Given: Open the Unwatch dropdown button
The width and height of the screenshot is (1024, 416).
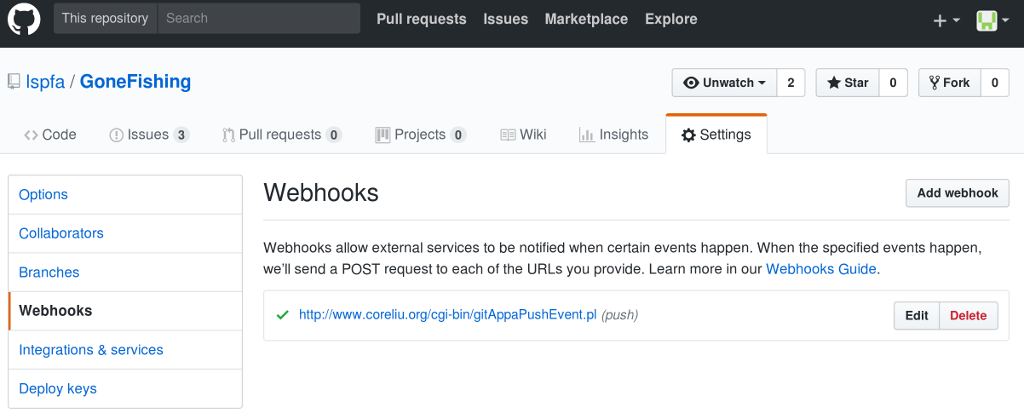Looking at the screenshot, I should [724, 83].
